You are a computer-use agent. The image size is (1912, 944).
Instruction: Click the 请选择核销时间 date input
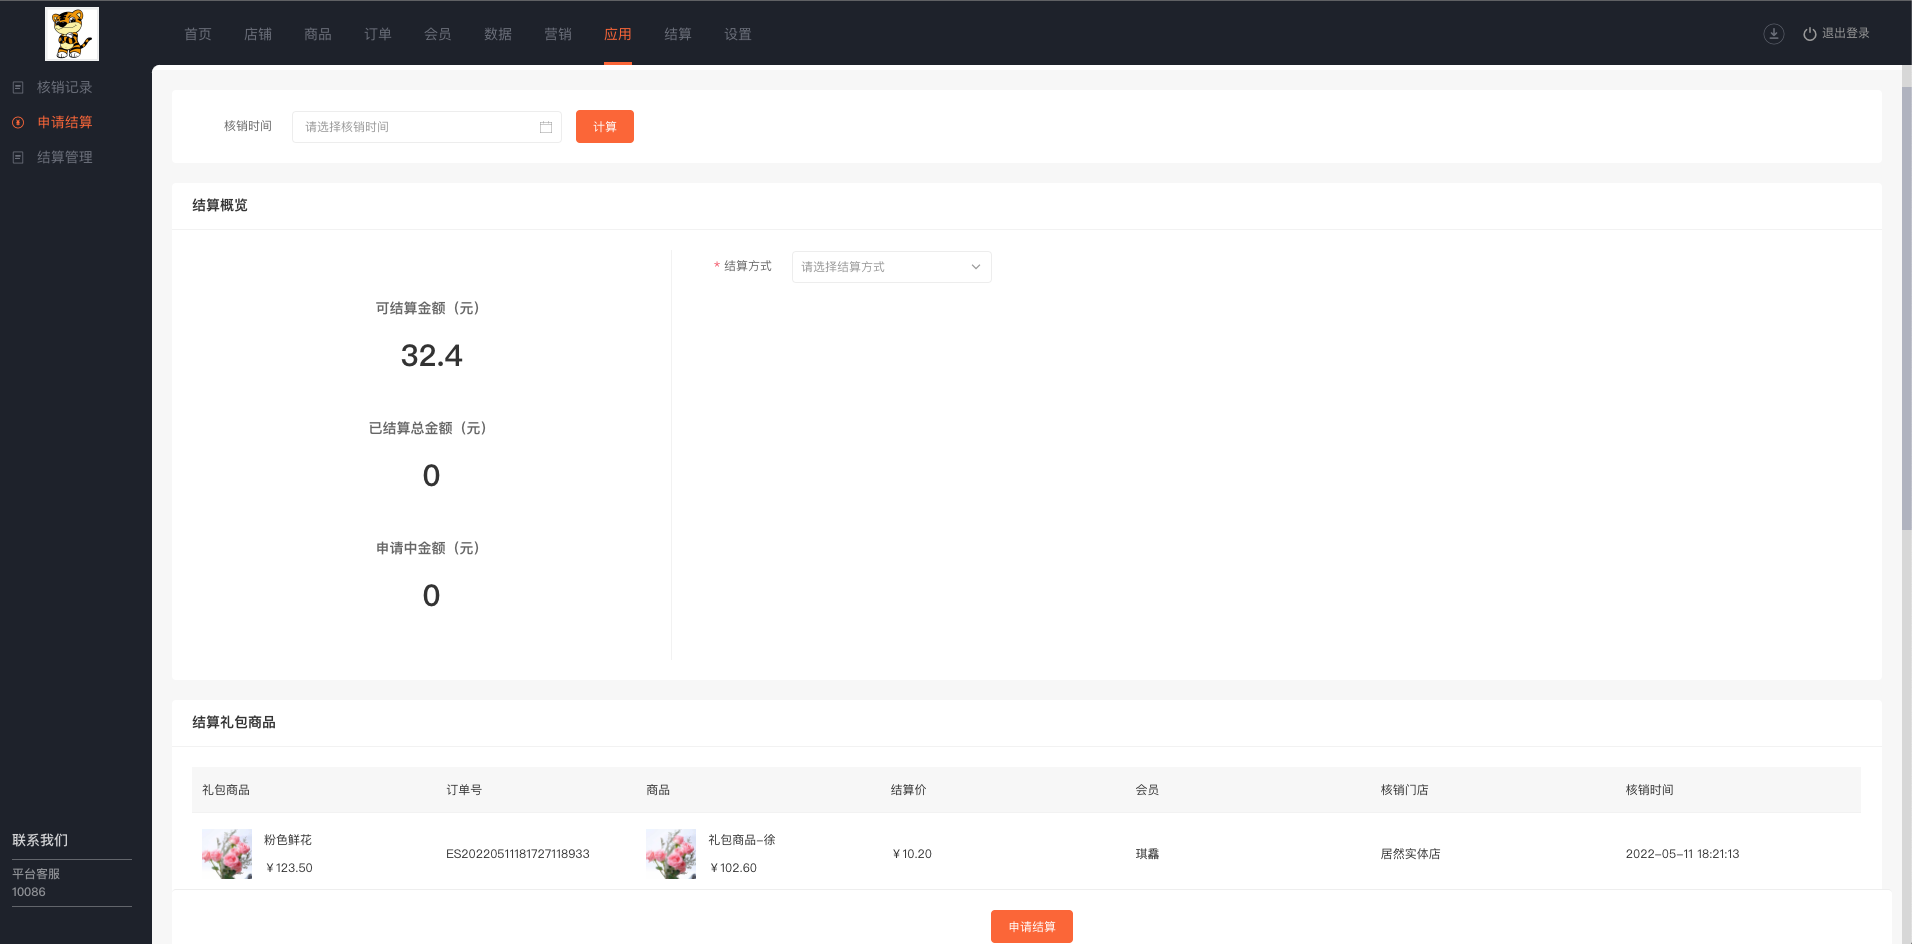pyautogui.click(x=427, y=127)
